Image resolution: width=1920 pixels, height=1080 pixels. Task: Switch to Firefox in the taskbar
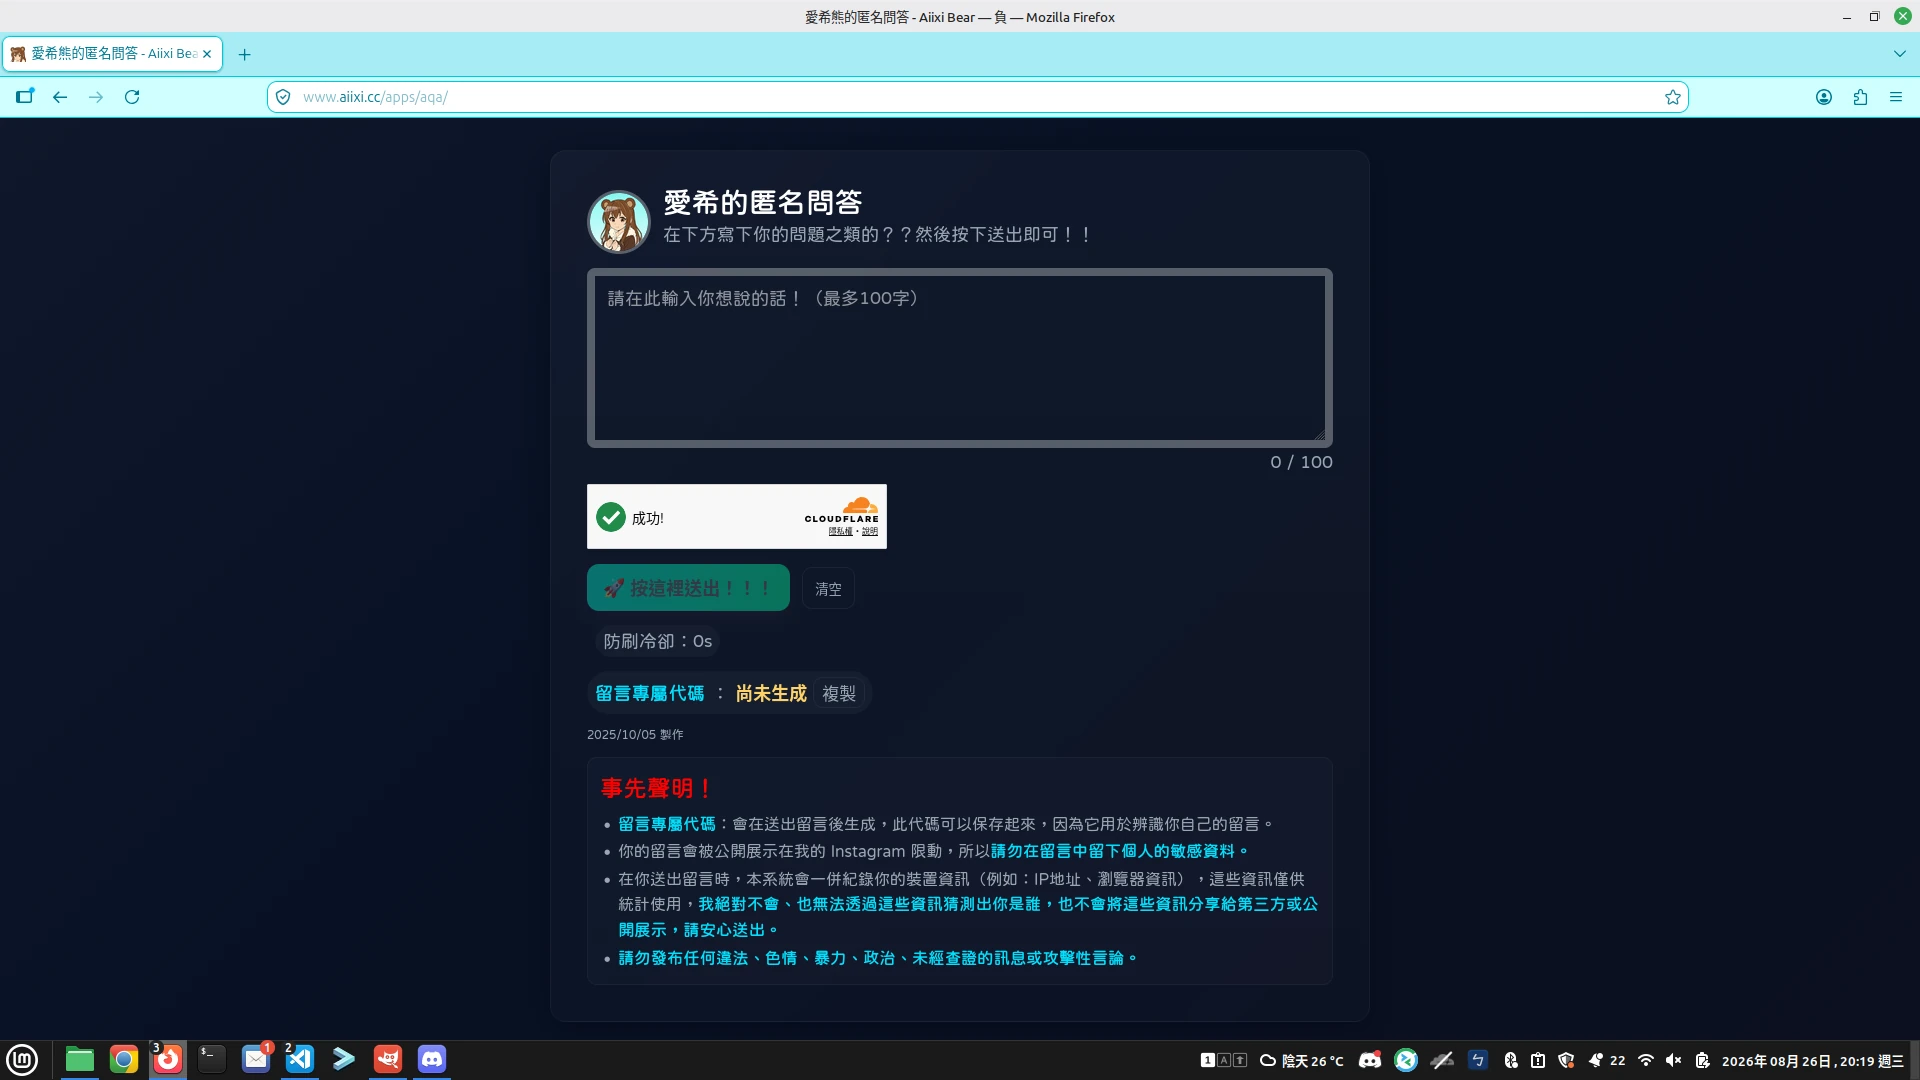[168, 1059]
